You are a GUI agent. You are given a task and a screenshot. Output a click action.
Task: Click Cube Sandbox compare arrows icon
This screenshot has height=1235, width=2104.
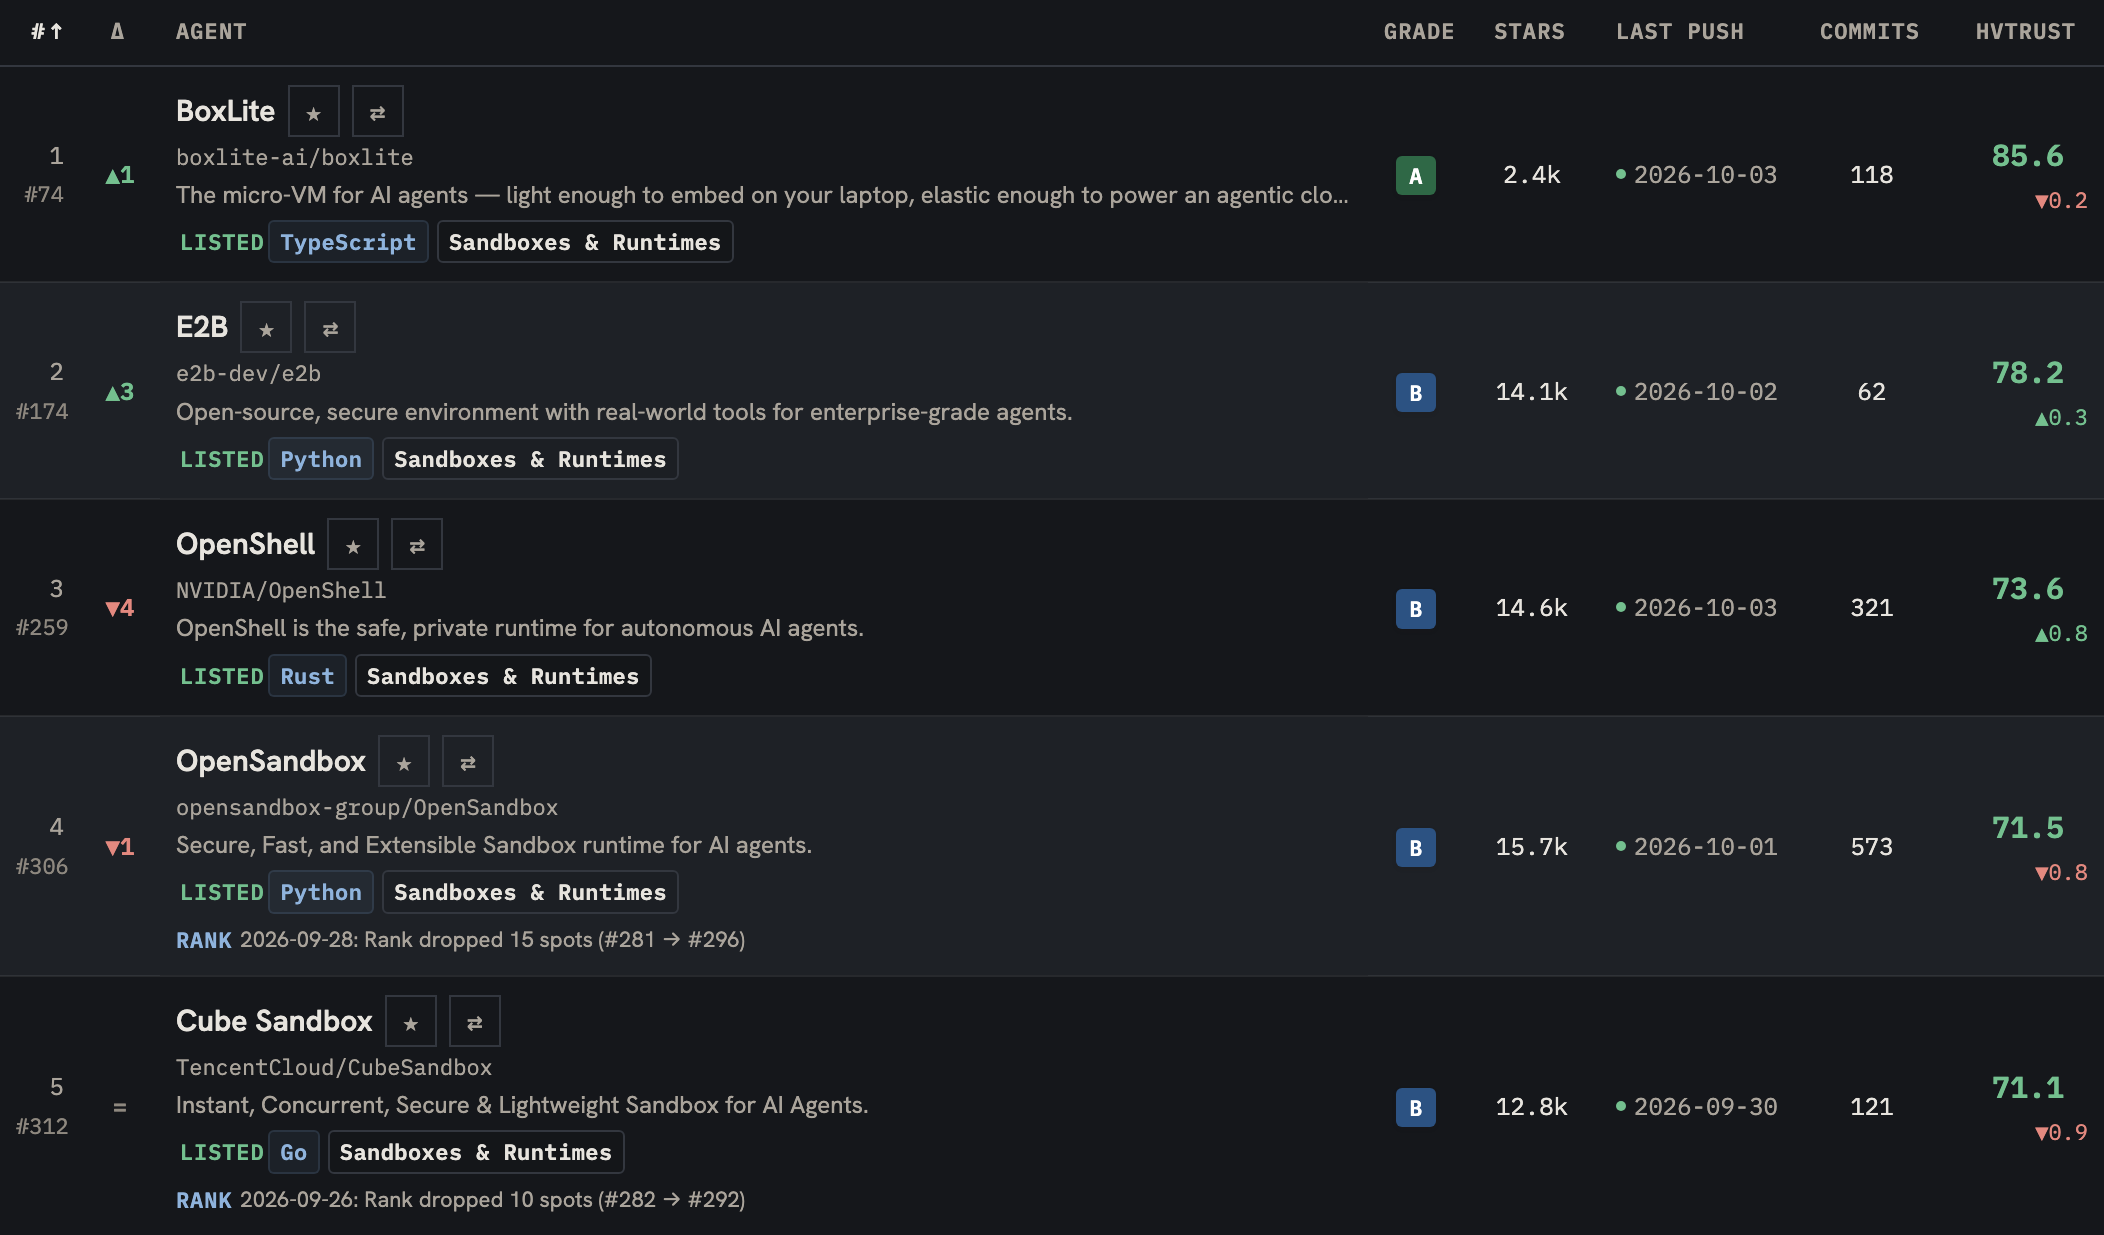click(475, 1021)
